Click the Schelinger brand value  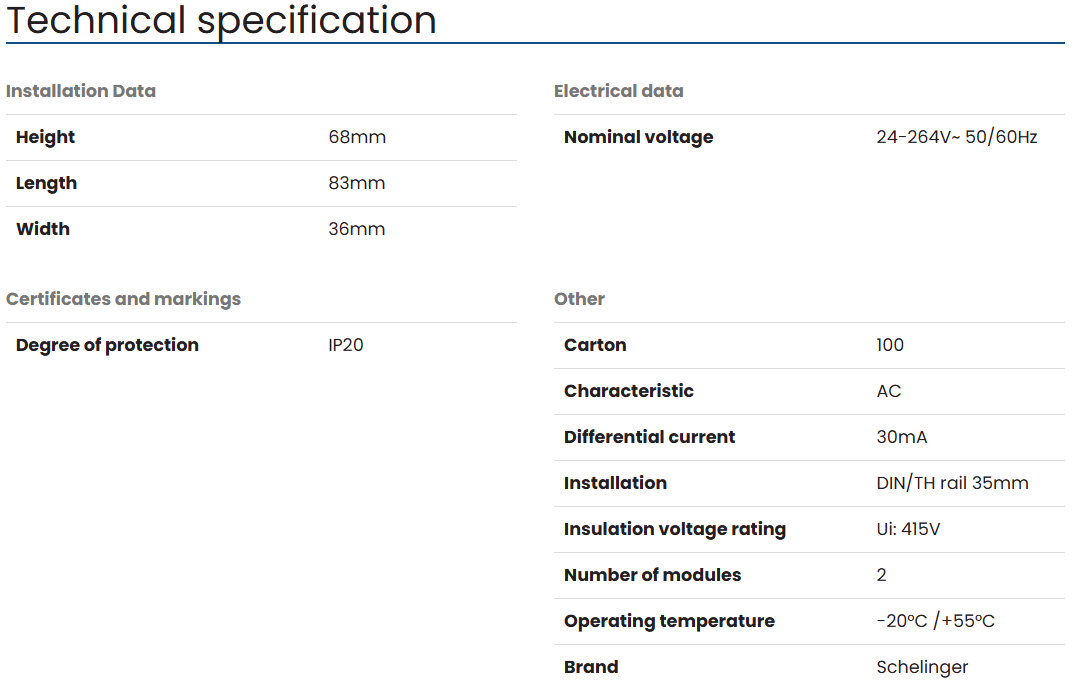[x=922, y=667]
